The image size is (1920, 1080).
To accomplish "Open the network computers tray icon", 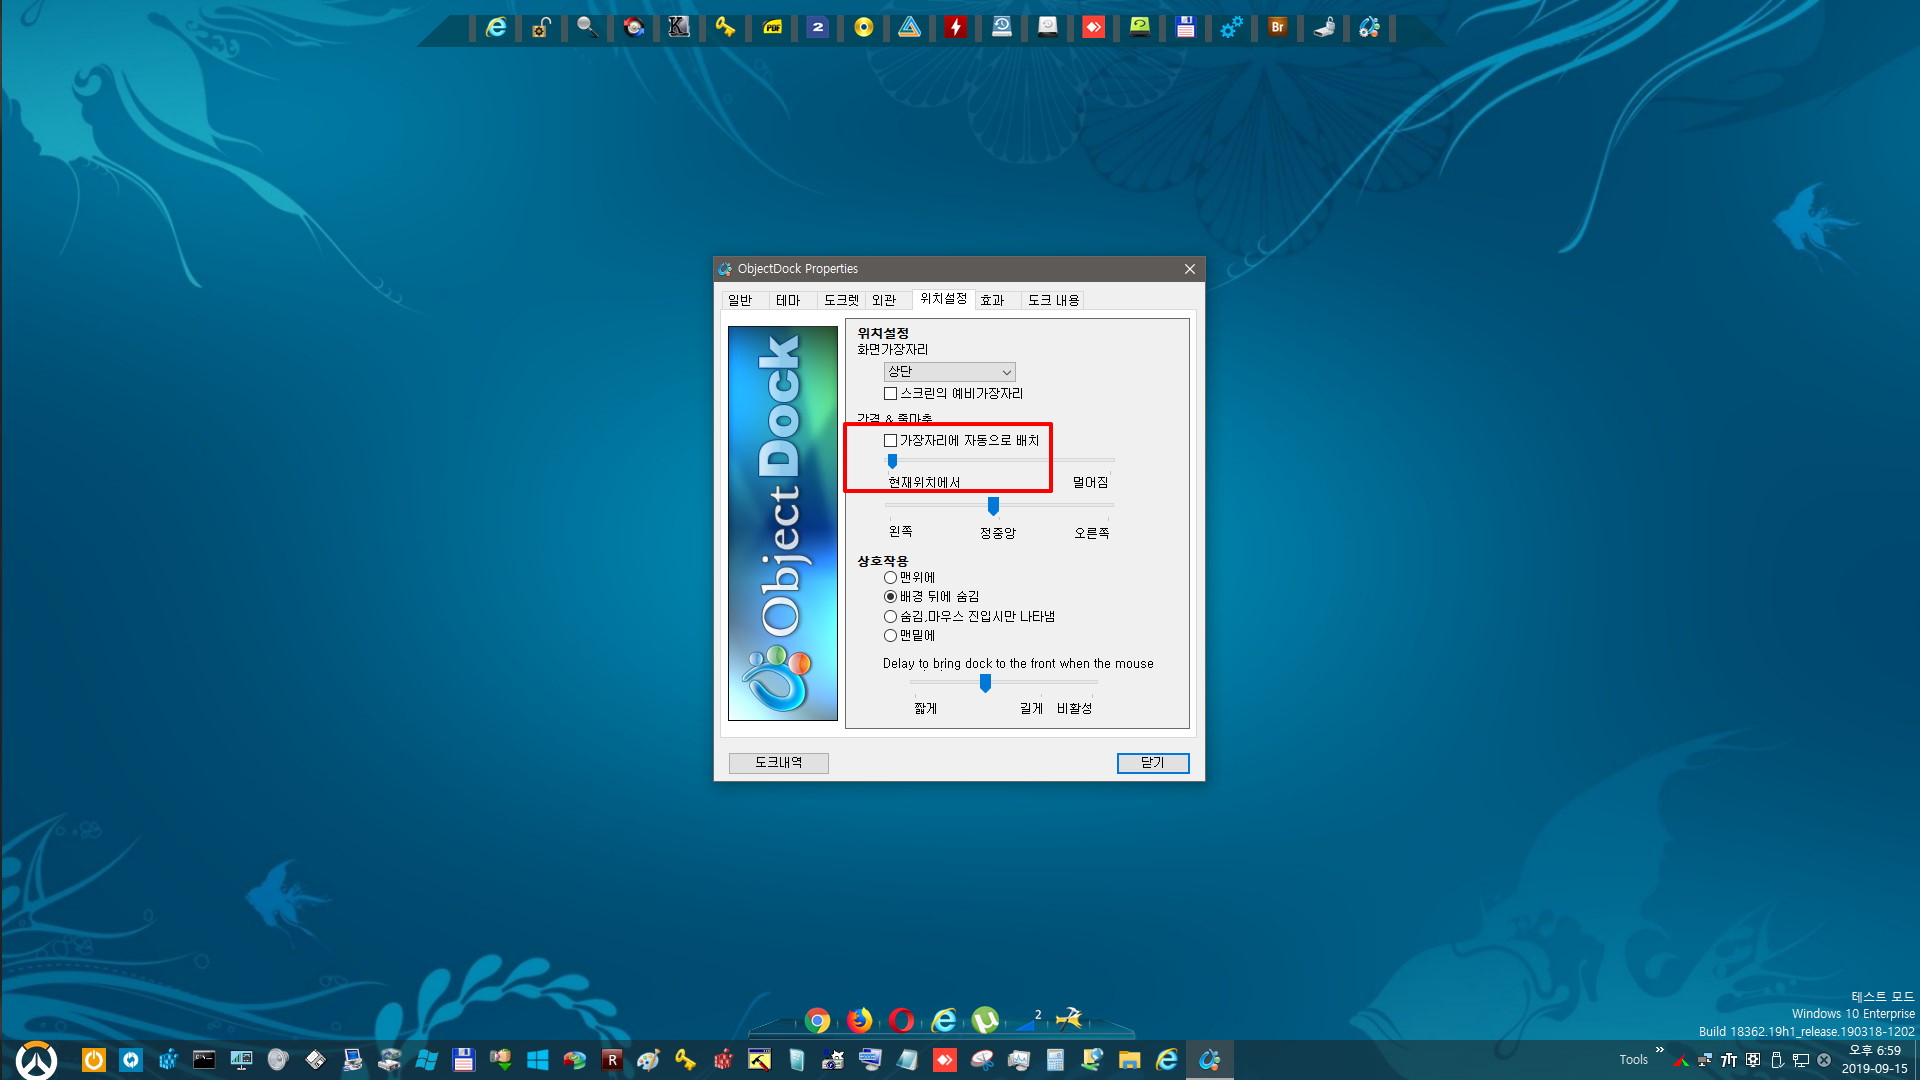I will [x=1705, y=1060].
